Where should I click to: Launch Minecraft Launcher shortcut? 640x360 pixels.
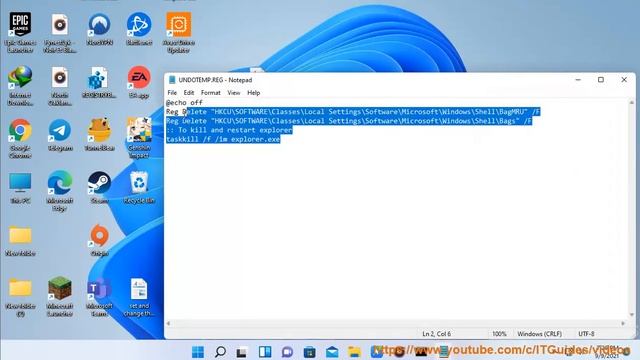coord(60,297)
